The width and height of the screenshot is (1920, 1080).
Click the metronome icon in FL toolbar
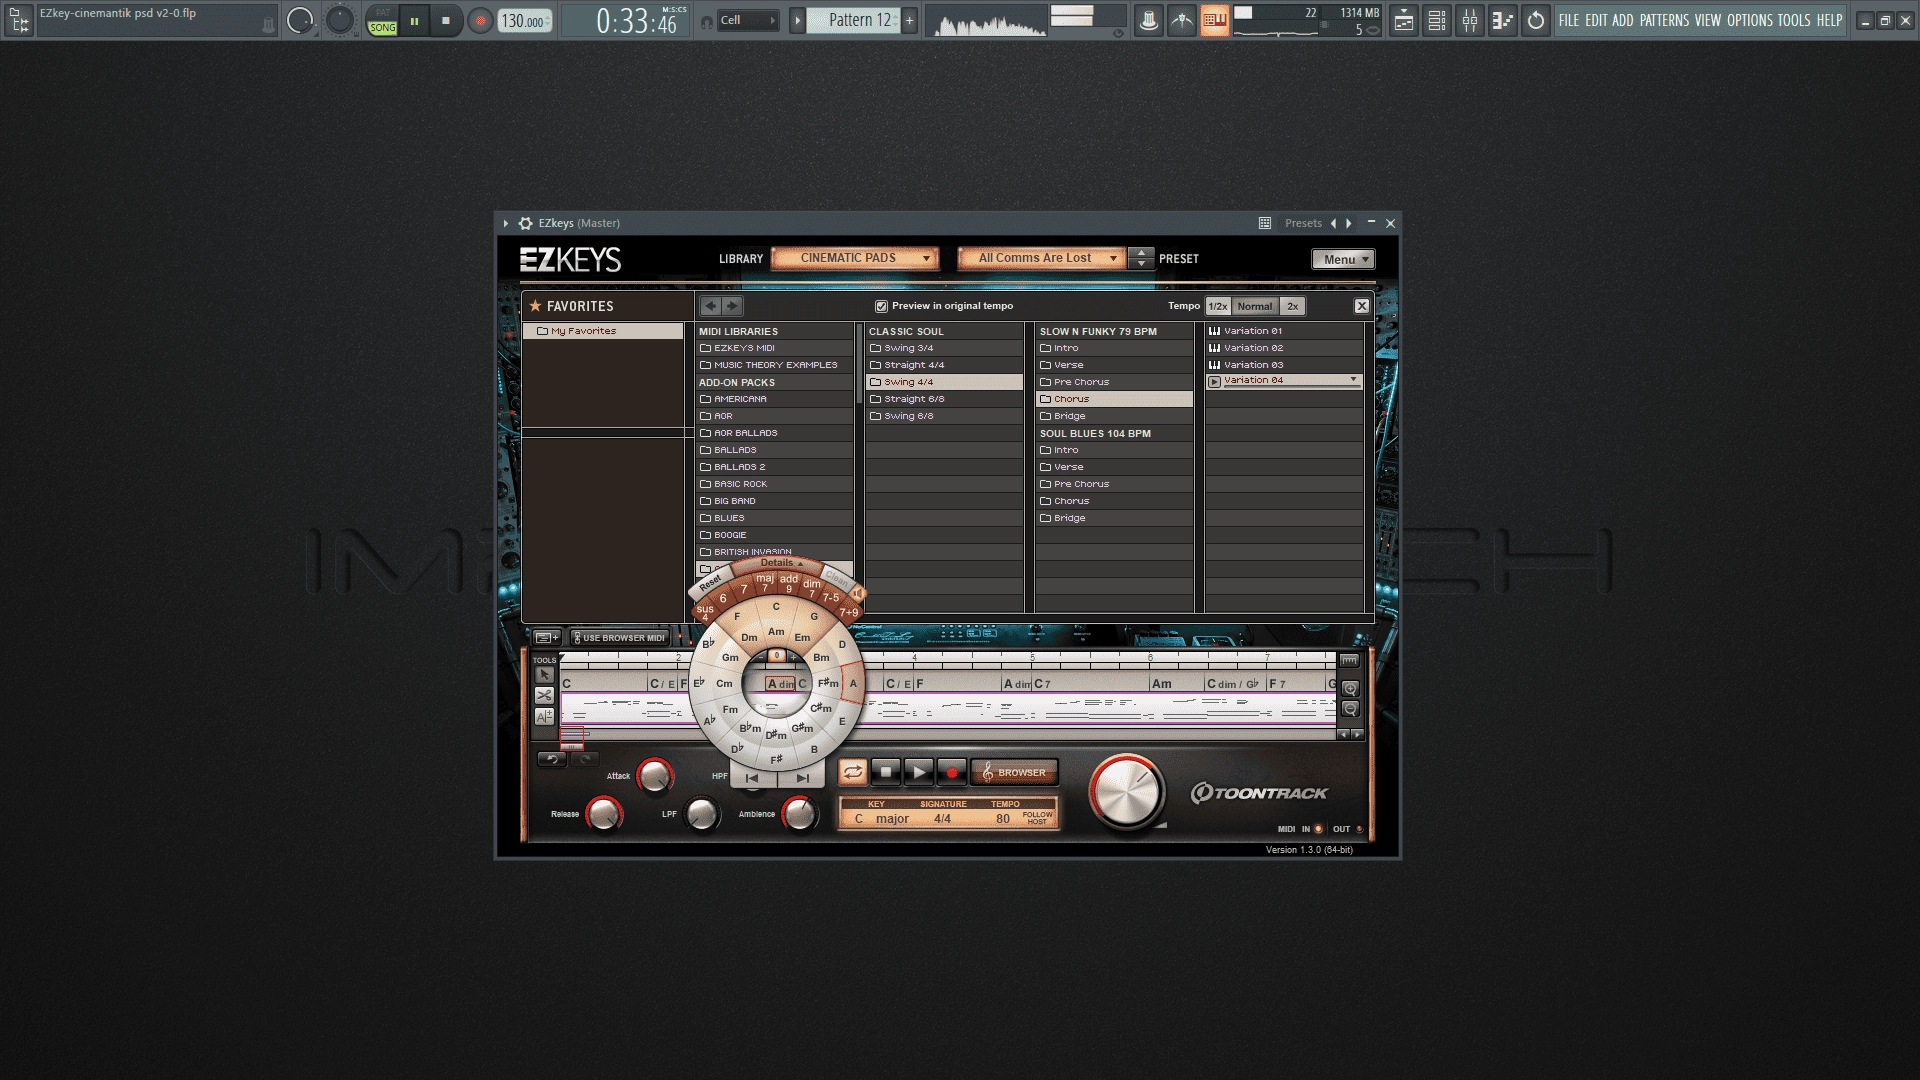pyautogui.click(x=1149, y=20)
